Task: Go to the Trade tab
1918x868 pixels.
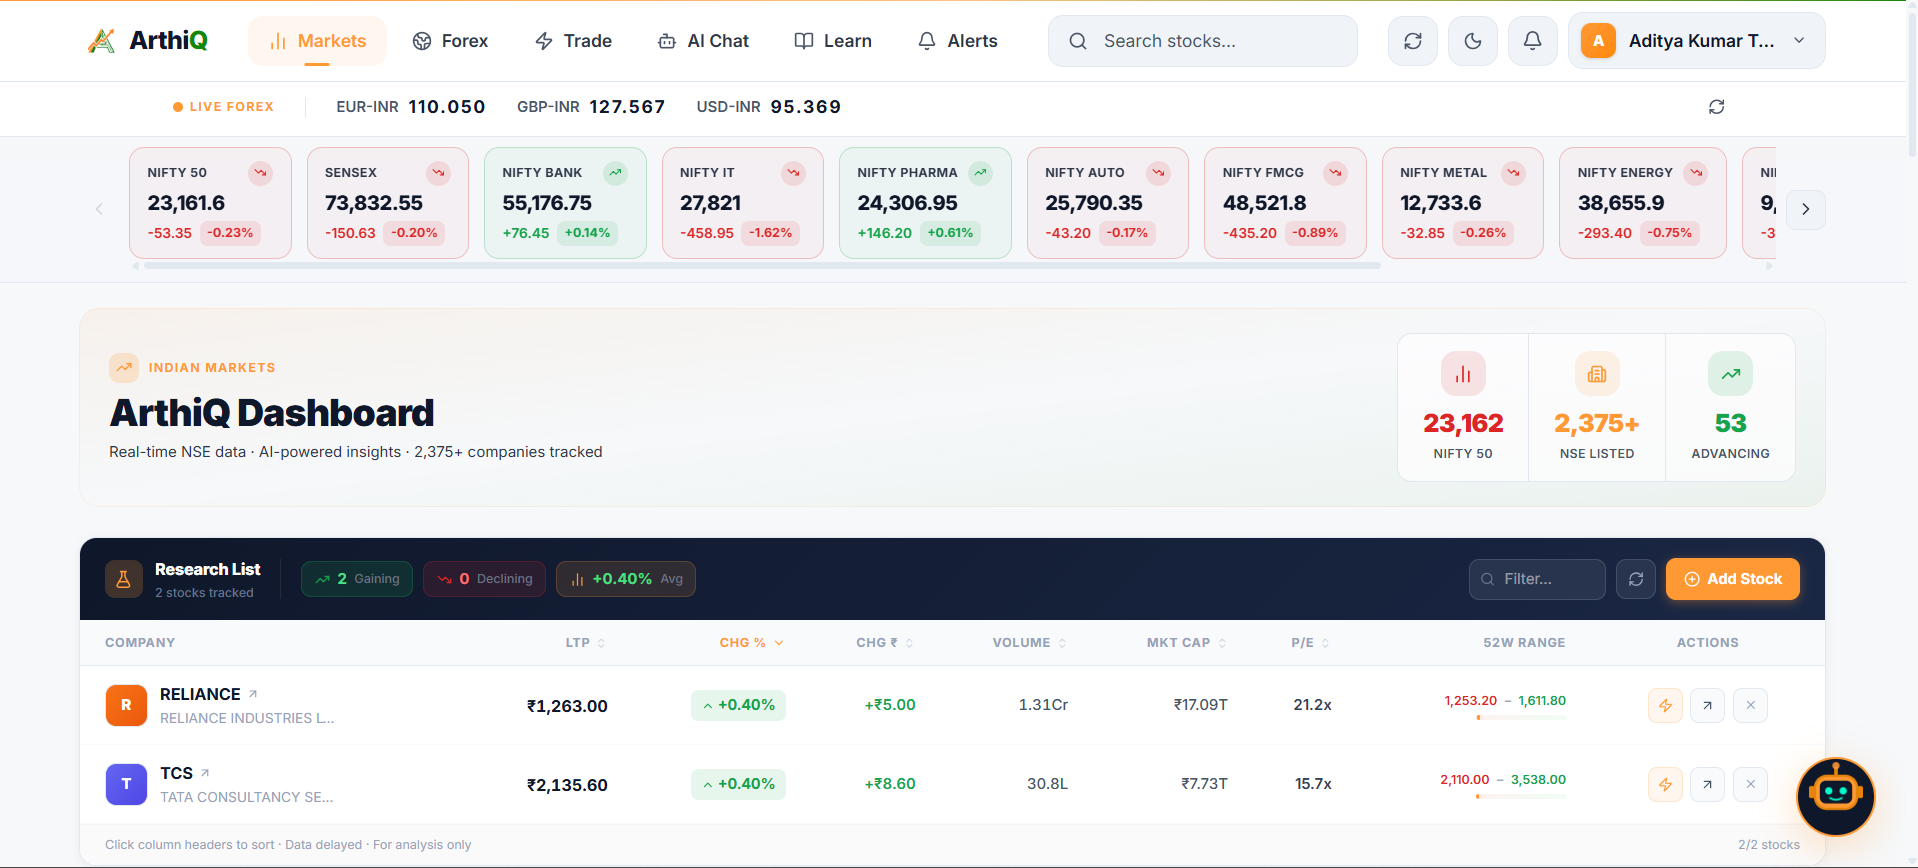Action: coord(573,41)
